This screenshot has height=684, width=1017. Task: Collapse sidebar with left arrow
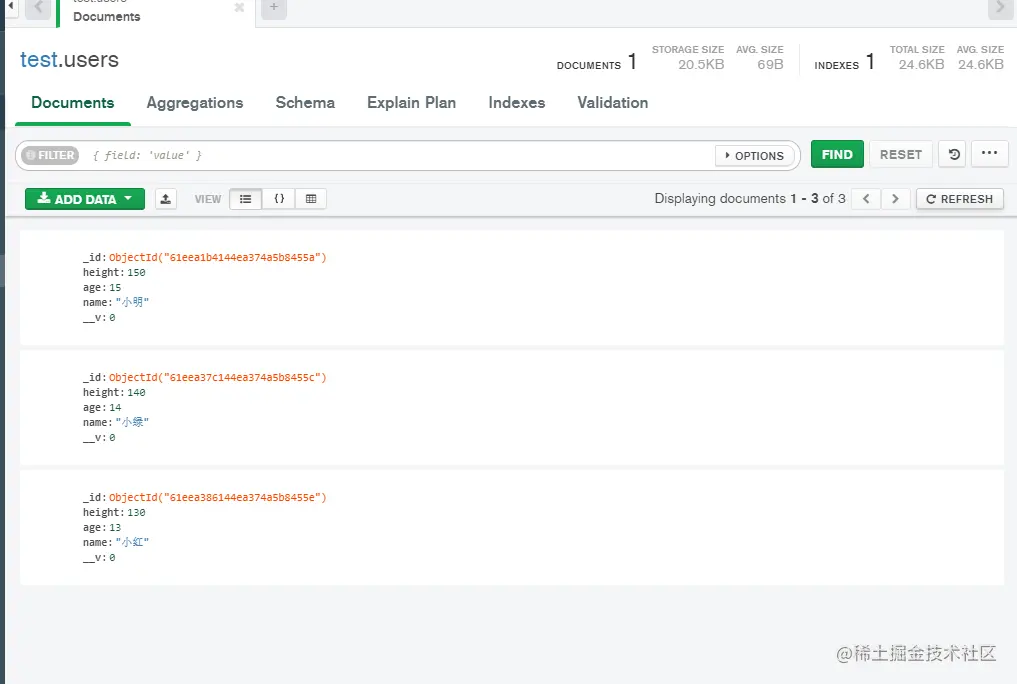tap(10, 6)
